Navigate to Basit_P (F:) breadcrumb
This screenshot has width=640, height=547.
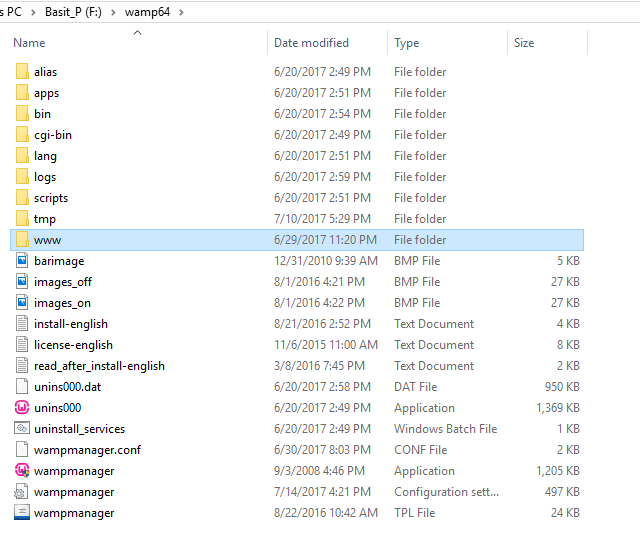tap(73, 12)
